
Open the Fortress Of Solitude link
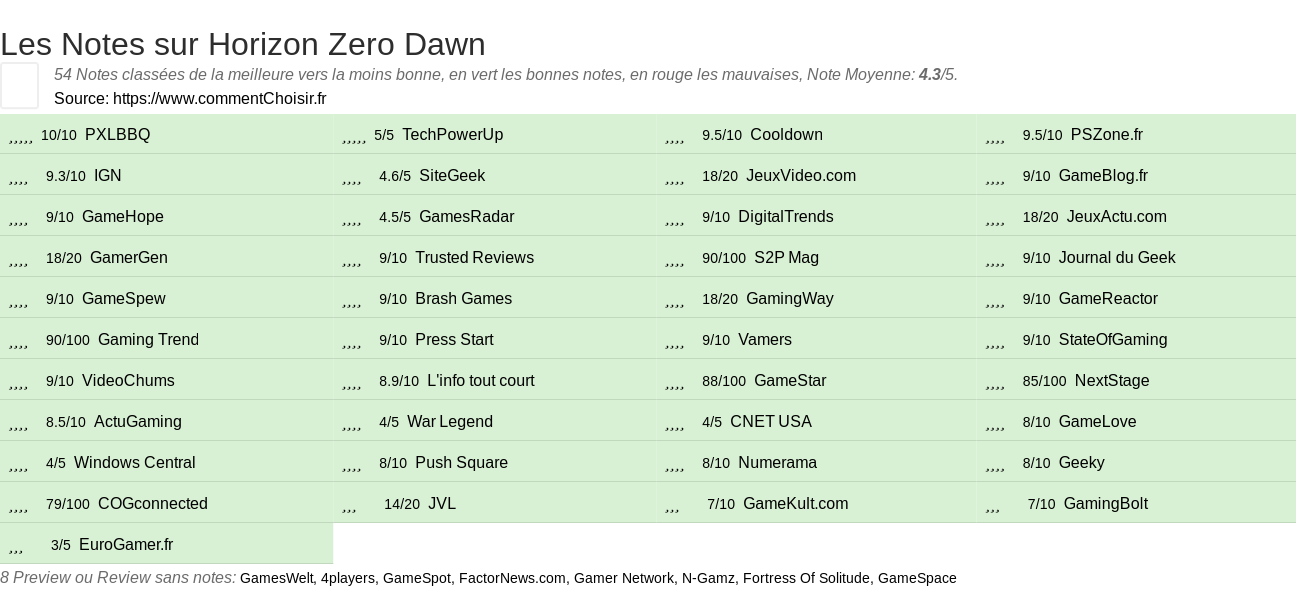coord(806,578)
